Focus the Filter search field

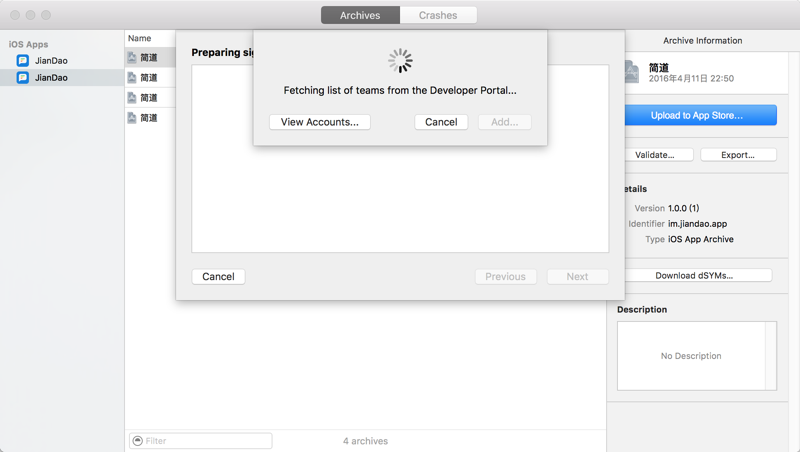click(201, 441)
